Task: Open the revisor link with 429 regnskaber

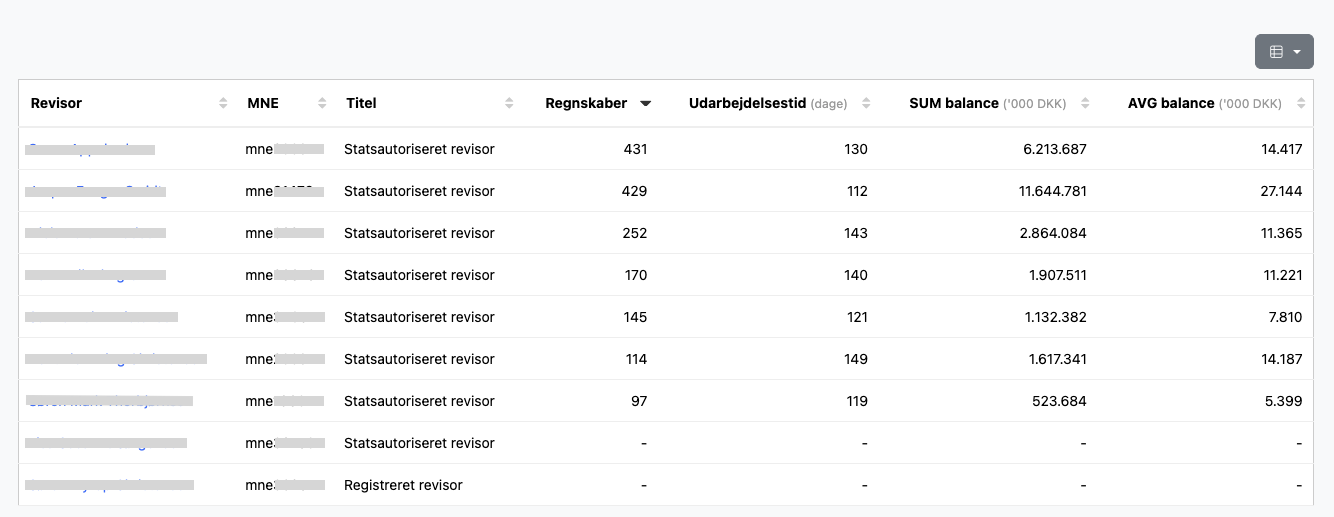Action: pos(95,191)
